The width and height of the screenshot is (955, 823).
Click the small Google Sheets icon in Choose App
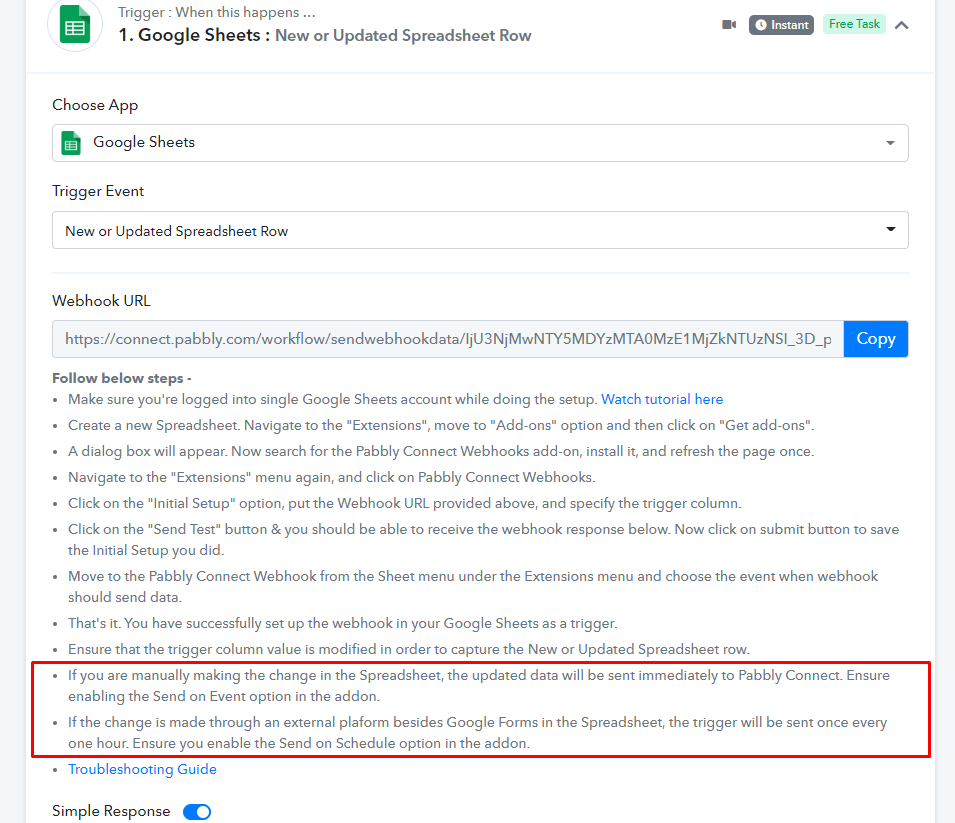[71, 143]
